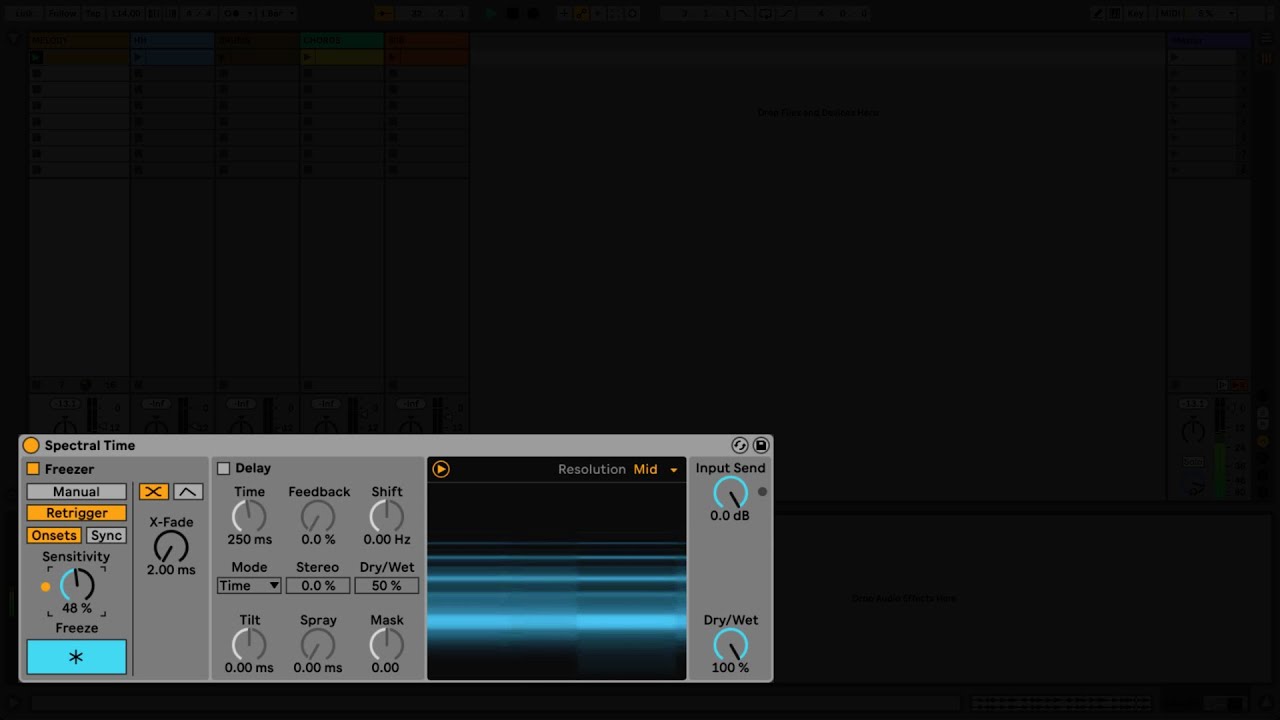The height and width of the screenshot is (720, 1280).
Task: Click the Follow button in toolbar
Action: 62,13
